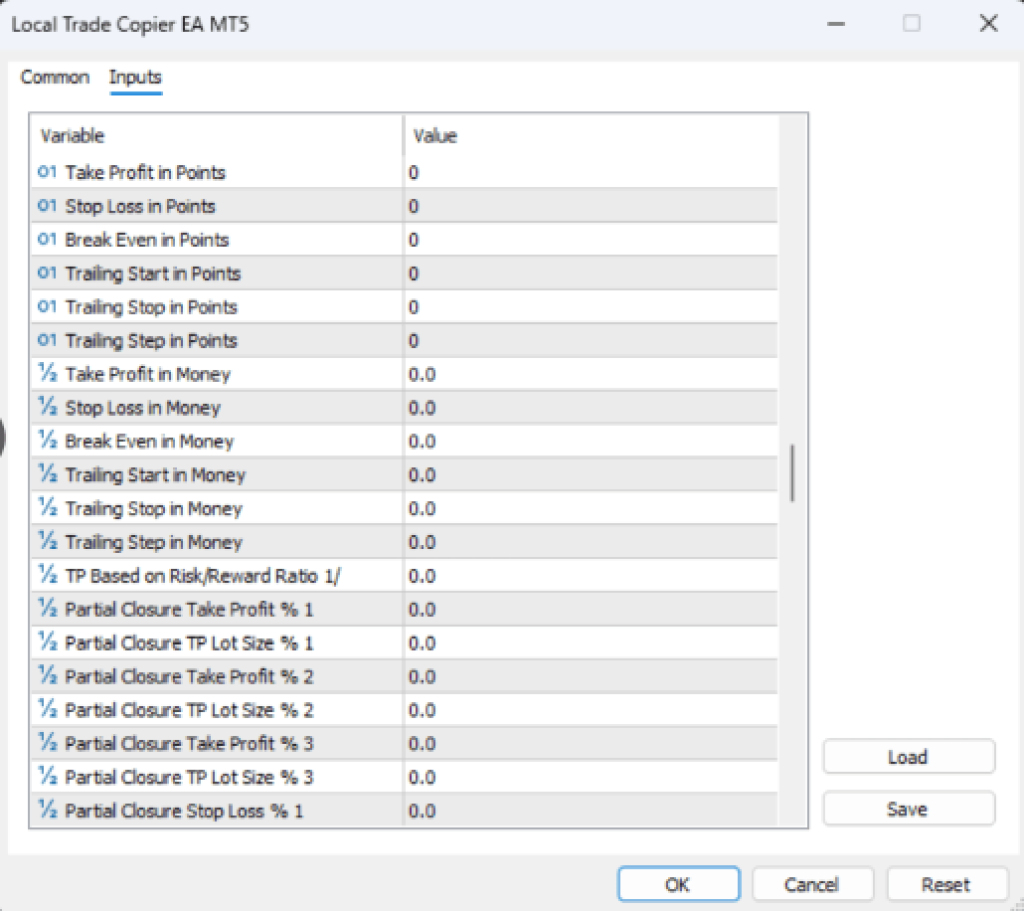
Task: Select the 'Partial Closure Stop Loss % 1' label
Action: (185, 810)
